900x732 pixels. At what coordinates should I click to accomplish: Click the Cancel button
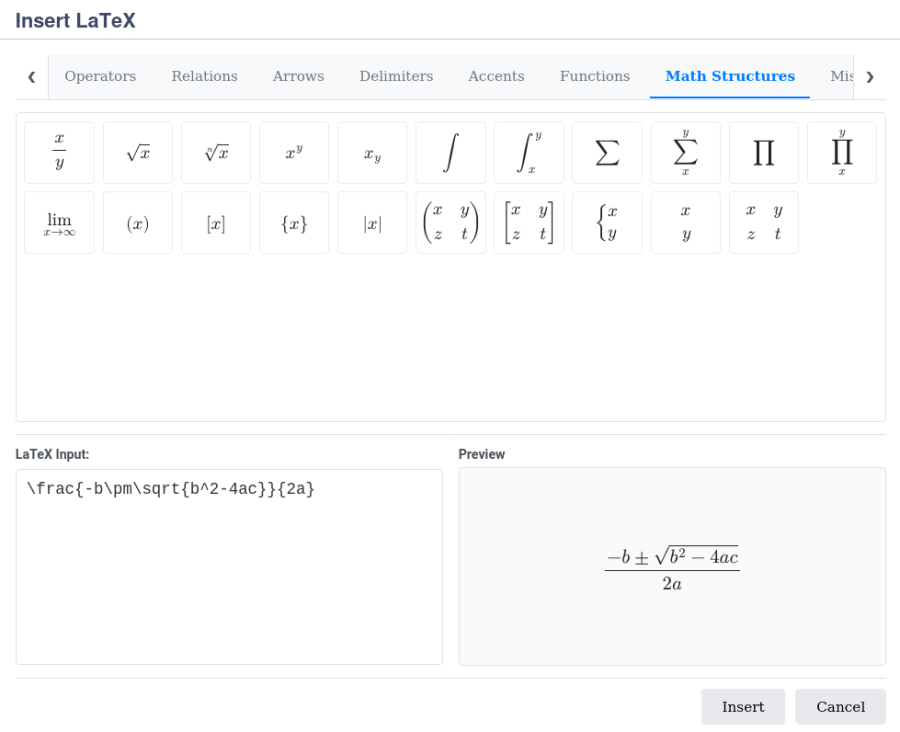(x=840, y=706)
